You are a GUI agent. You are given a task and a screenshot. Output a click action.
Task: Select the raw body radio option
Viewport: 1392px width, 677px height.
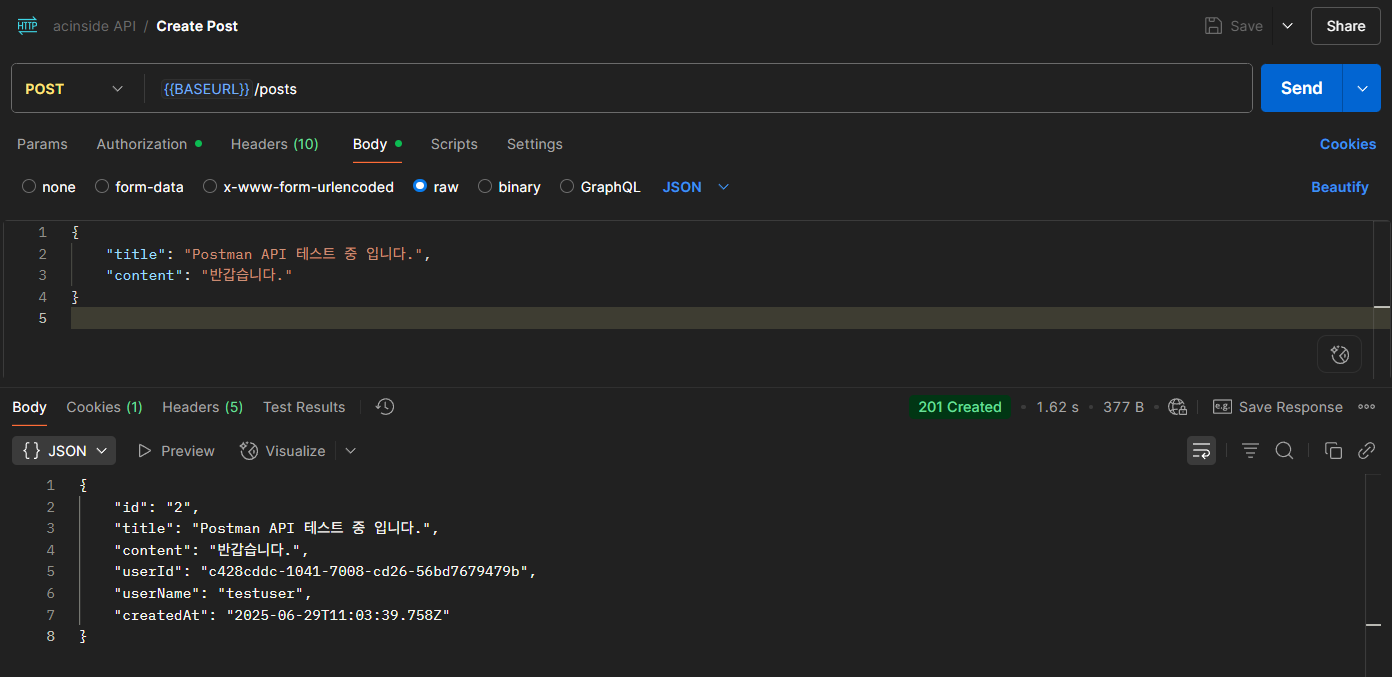tap(420, 186)
